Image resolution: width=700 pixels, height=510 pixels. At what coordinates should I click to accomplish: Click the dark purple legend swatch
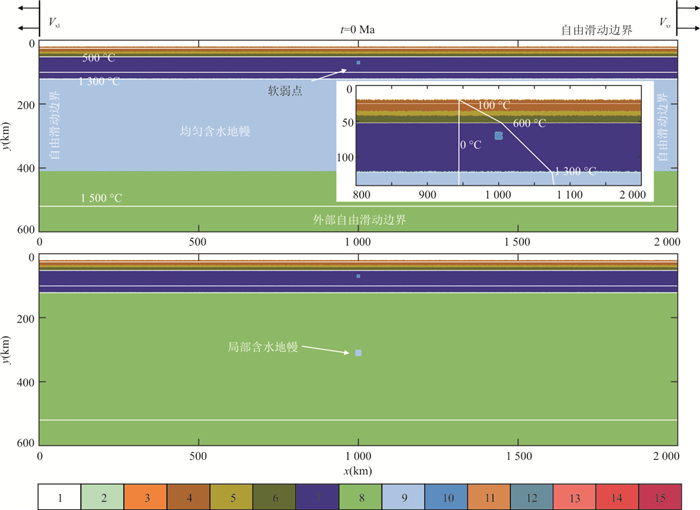[317, 494]
